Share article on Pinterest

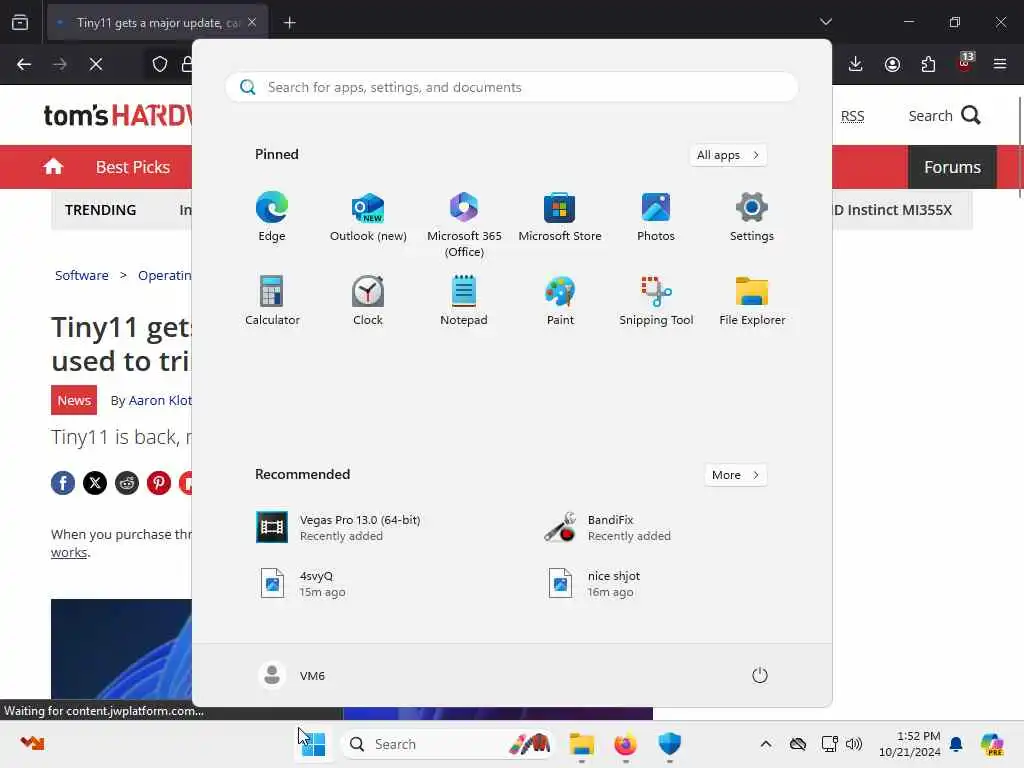(159, 483)
